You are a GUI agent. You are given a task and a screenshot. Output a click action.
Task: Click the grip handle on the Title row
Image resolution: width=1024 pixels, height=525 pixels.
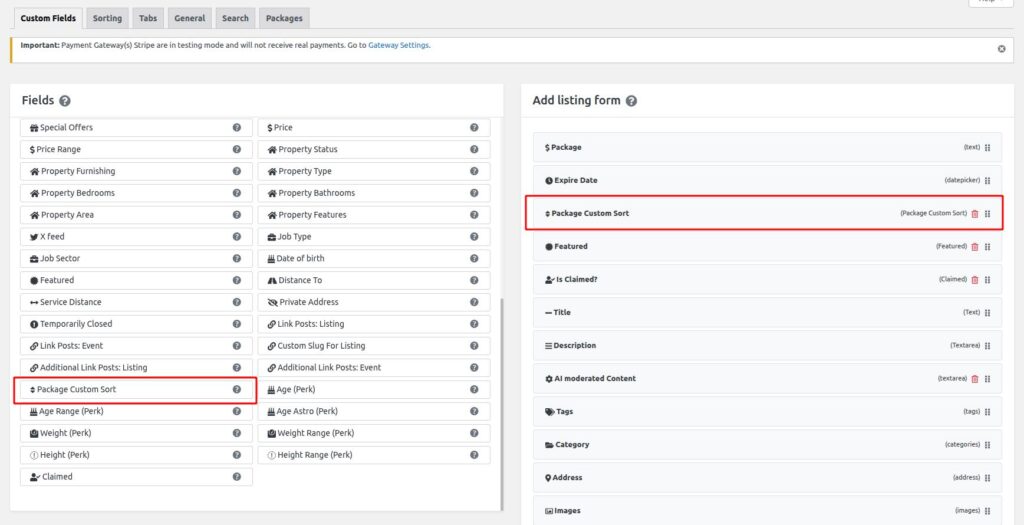pyautogui.click(x=987, y=313)
